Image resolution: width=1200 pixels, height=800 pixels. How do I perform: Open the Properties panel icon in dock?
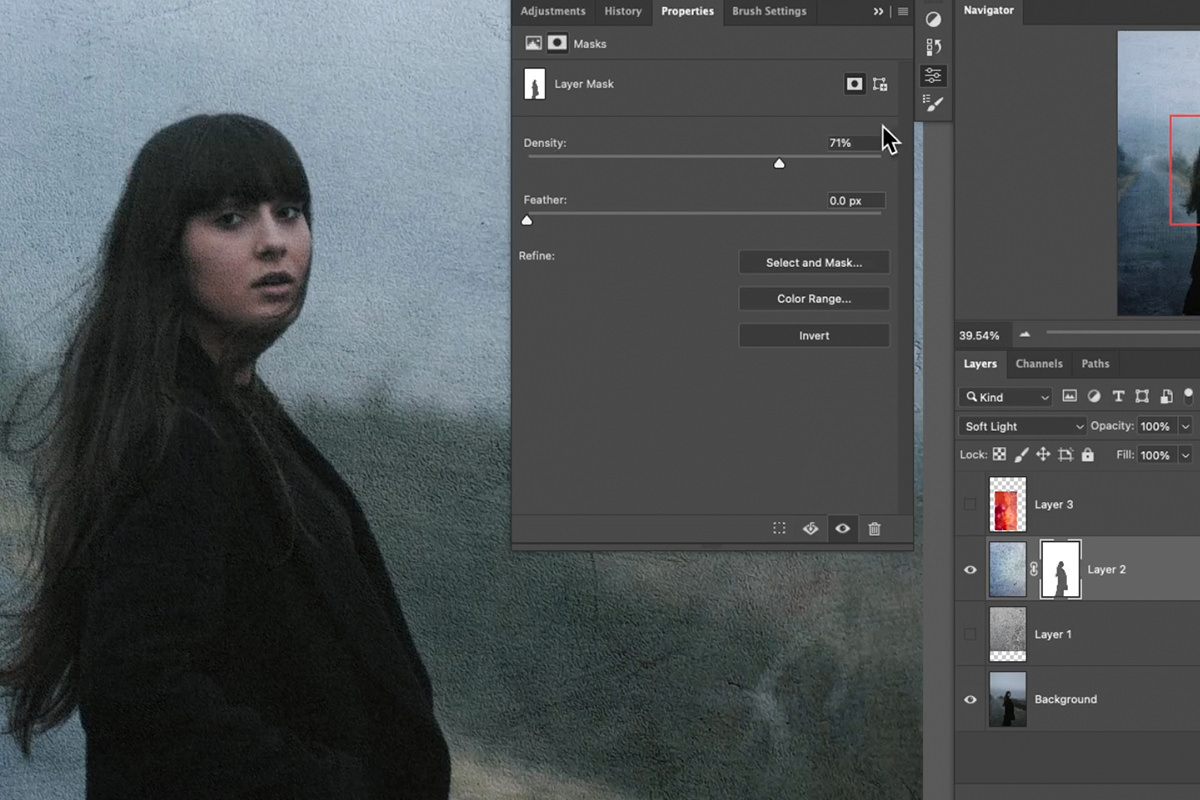933,75
